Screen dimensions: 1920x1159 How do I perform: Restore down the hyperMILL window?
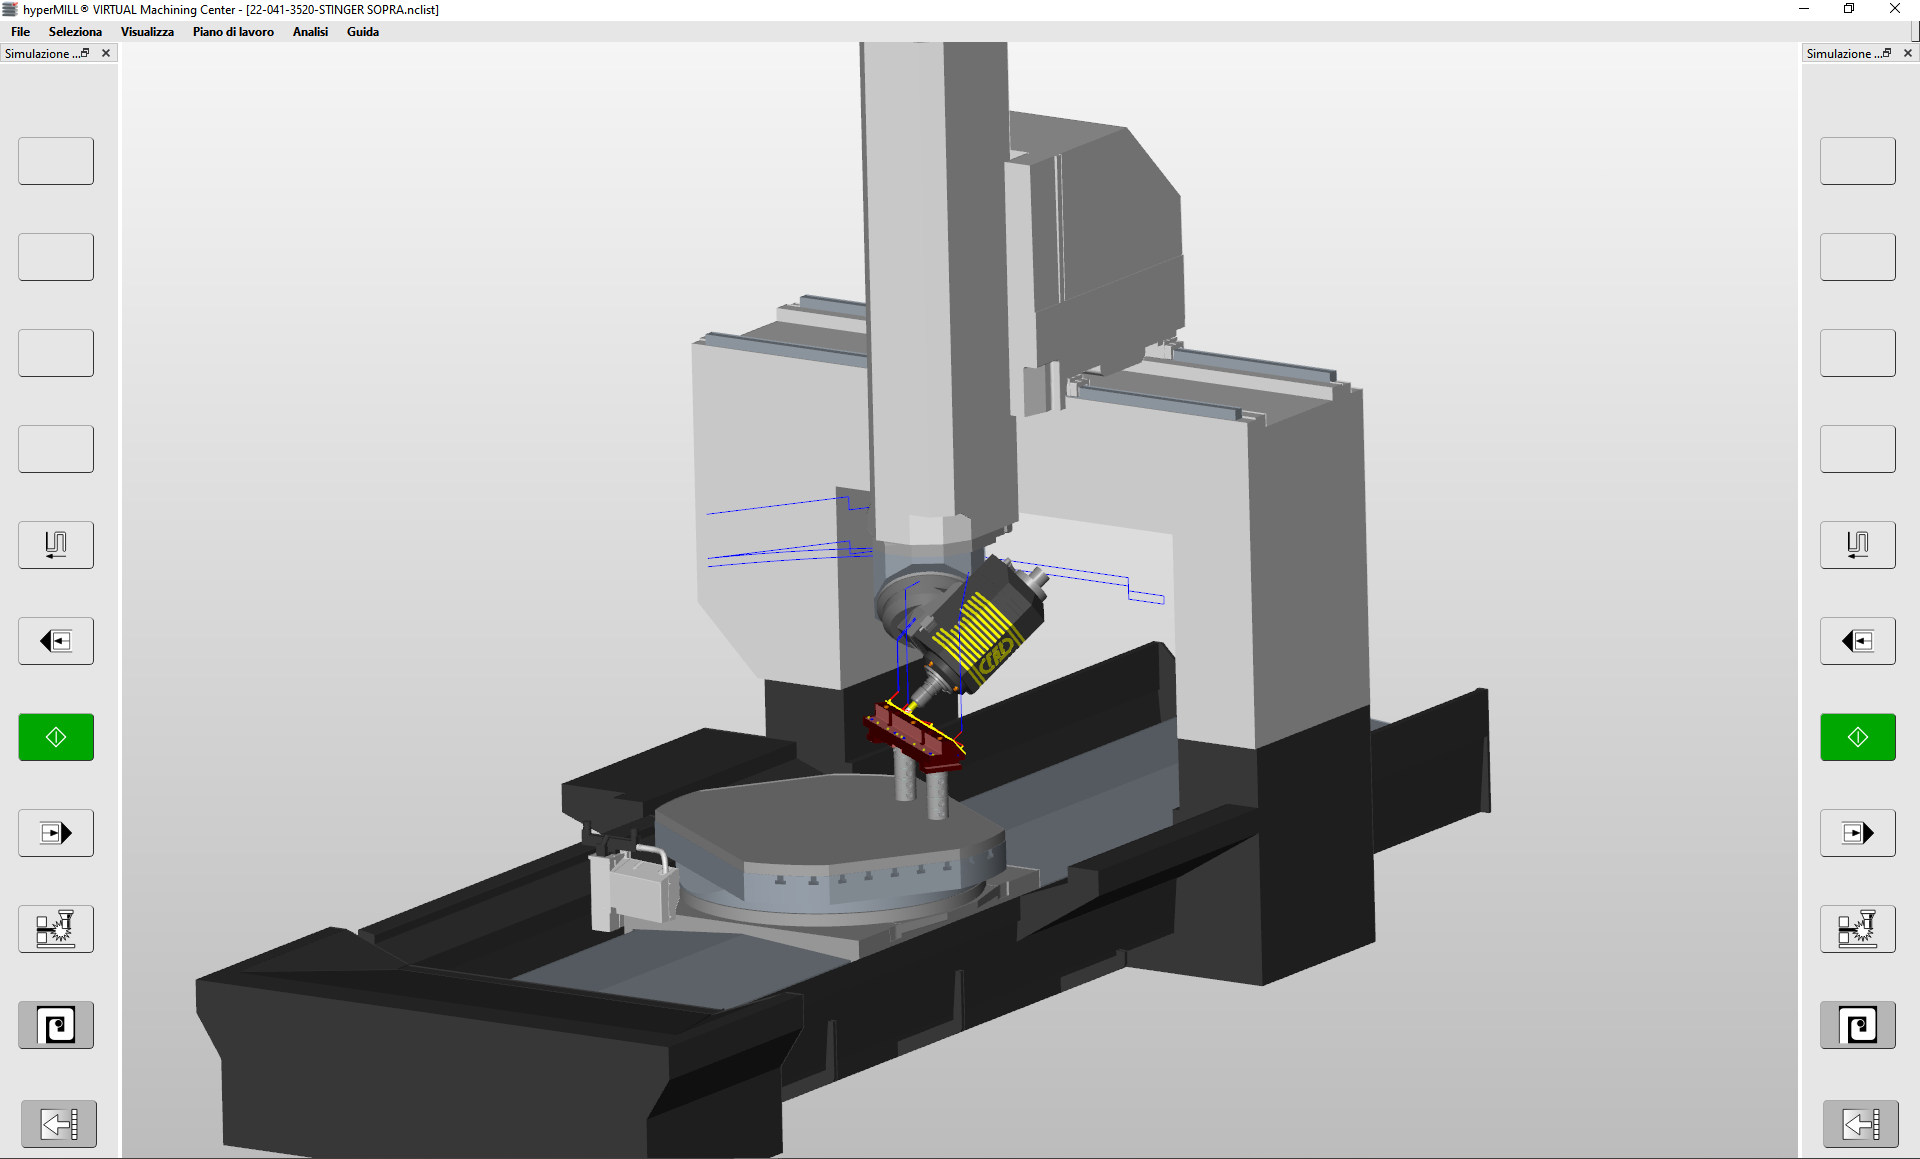[1849, 9]
